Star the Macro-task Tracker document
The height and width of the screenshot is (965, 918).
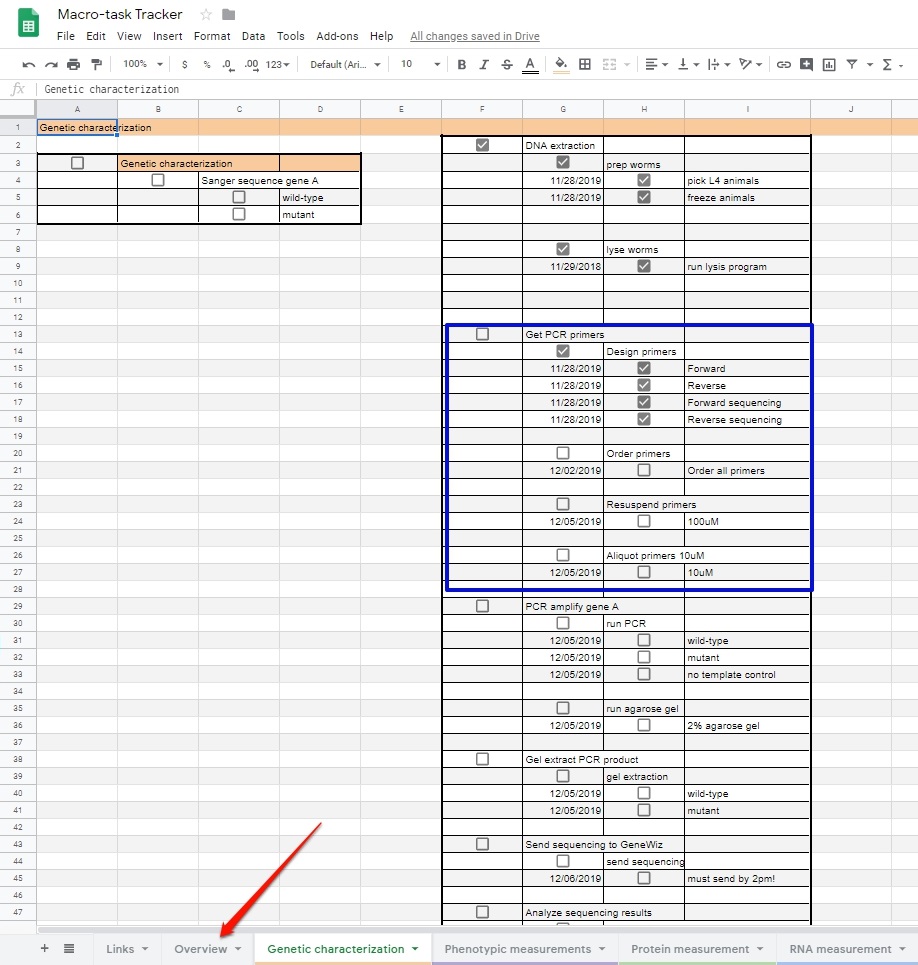coord(206,14)
